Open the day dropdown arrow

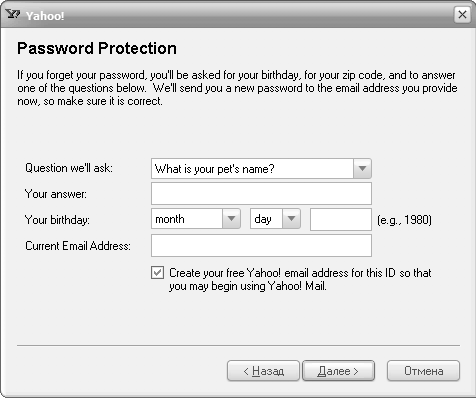(x=291, y=219)
